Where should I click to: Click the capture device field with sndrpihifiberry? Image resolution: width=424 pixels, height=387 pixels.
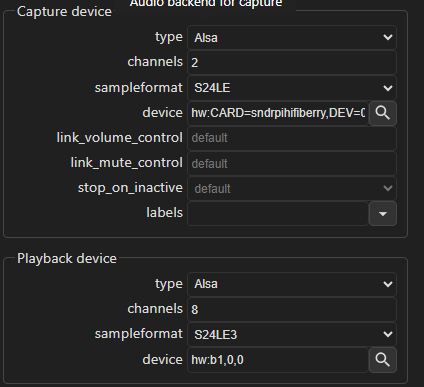coord(278,113)
